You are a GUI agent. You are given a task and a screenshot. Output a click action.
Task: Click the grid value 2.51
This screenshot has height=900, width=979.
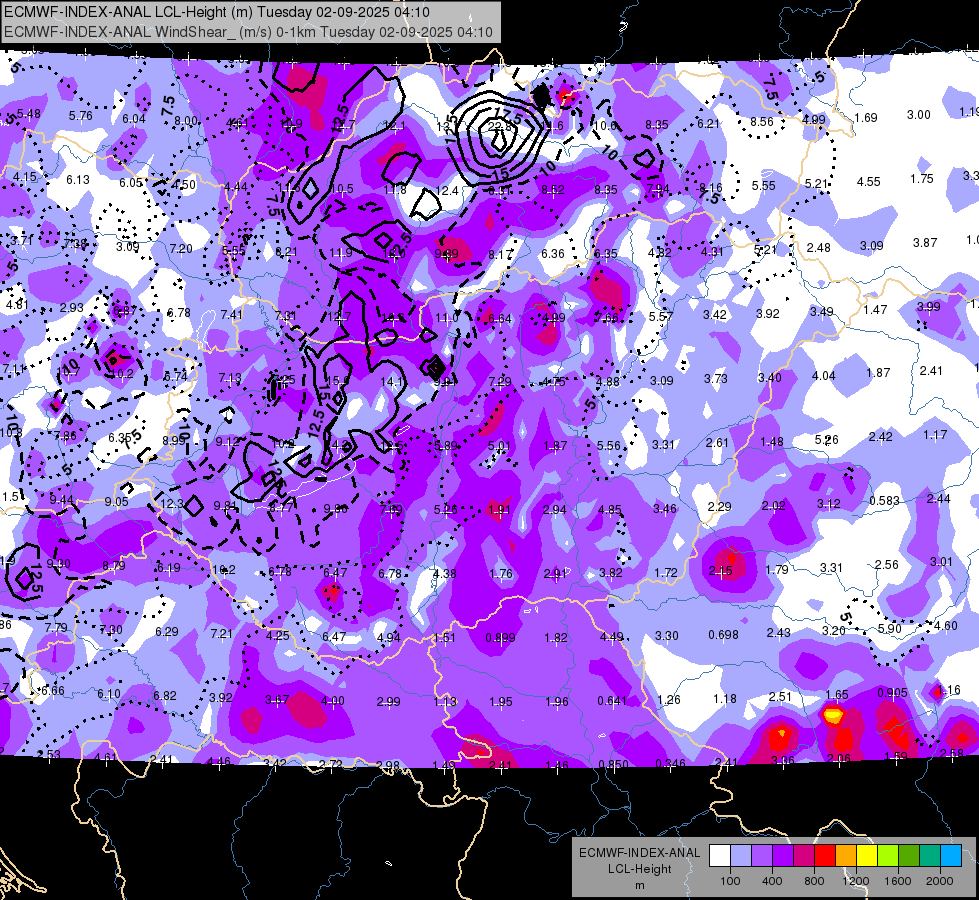click(x=780, y=696)
